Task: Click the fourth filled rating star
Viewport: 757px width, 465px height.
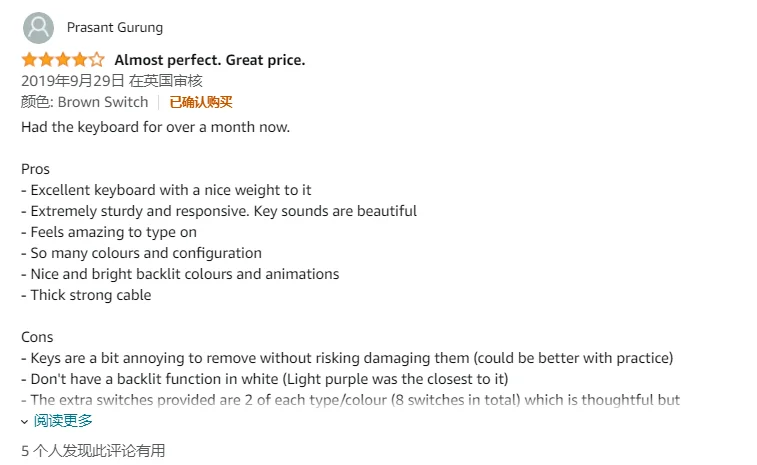Action: [79, 60]
